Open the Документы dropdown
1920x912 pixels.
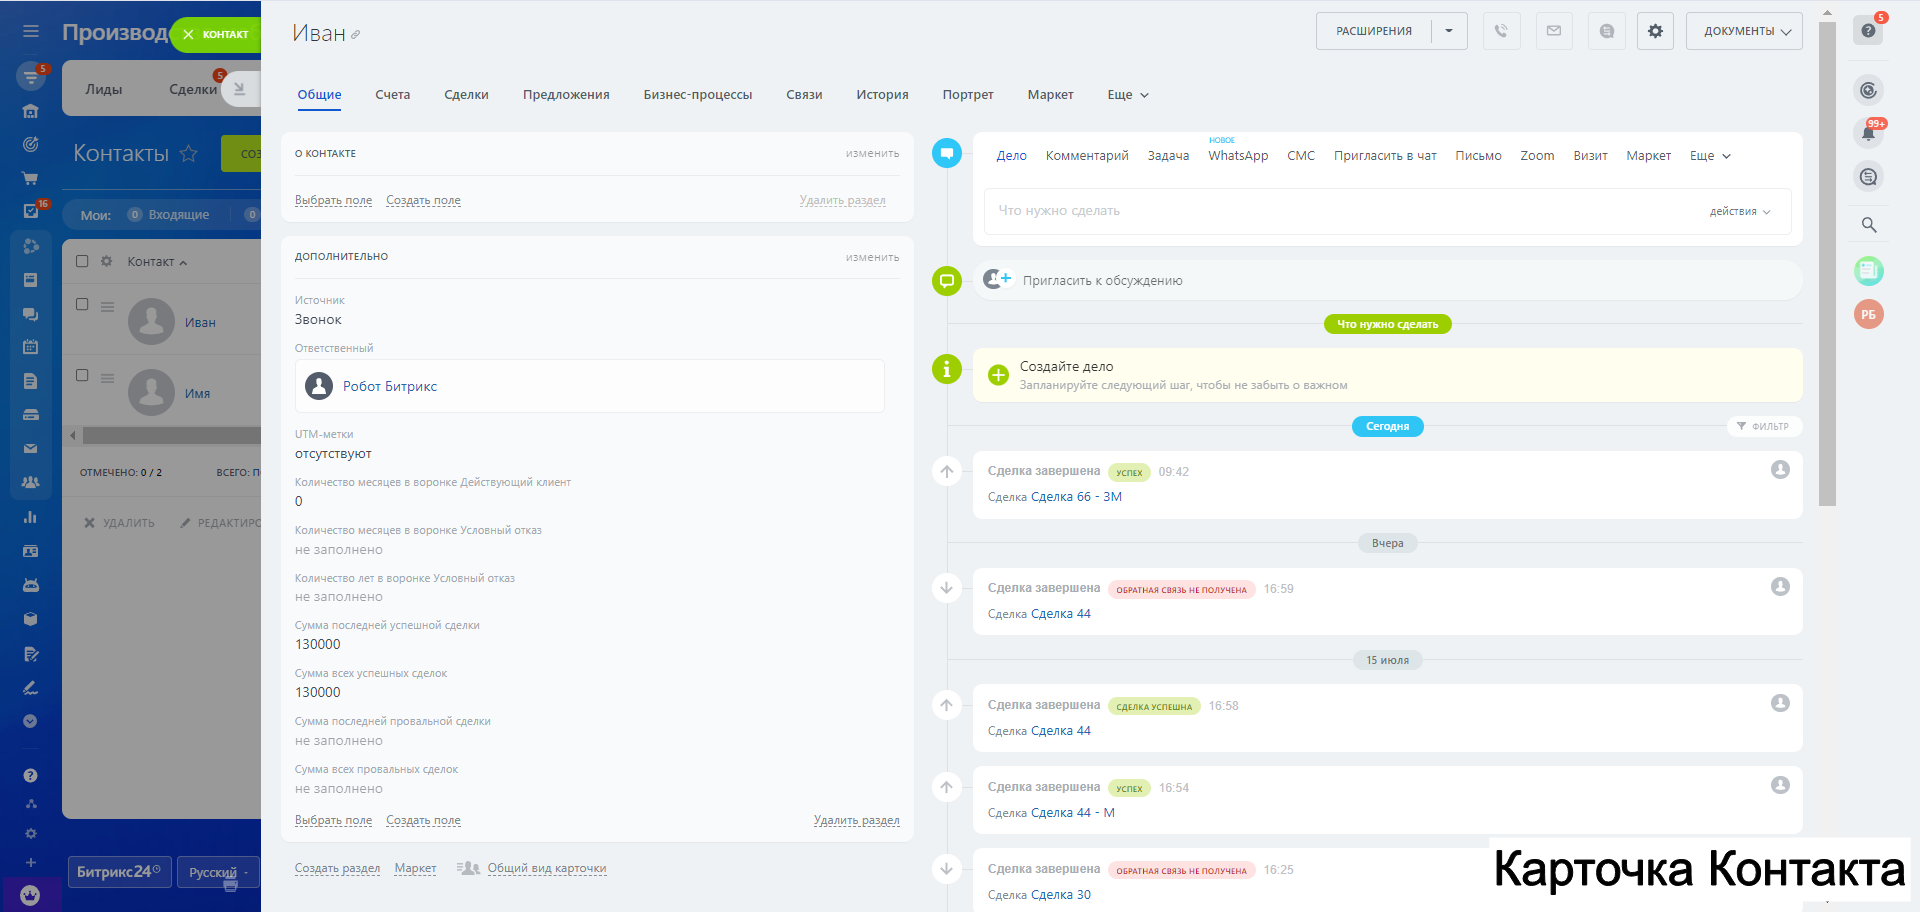[1744, 31]
